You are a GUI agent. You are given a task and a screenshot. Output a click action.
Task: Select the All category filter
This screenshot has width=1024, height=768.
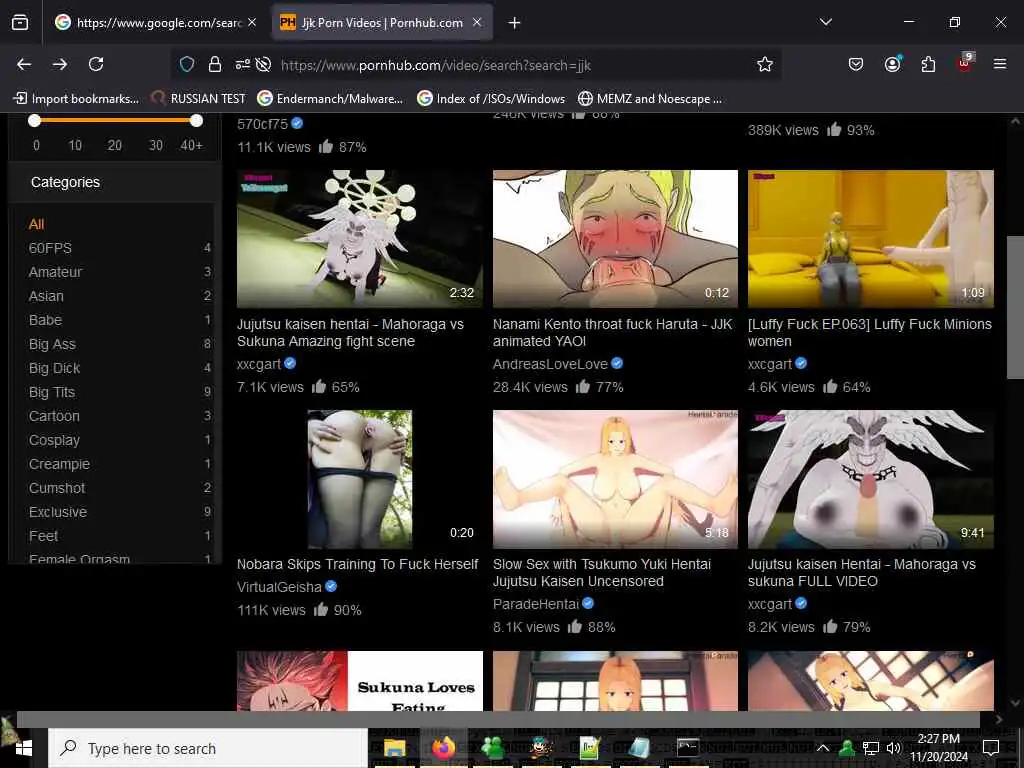click(x=37, y=224)
